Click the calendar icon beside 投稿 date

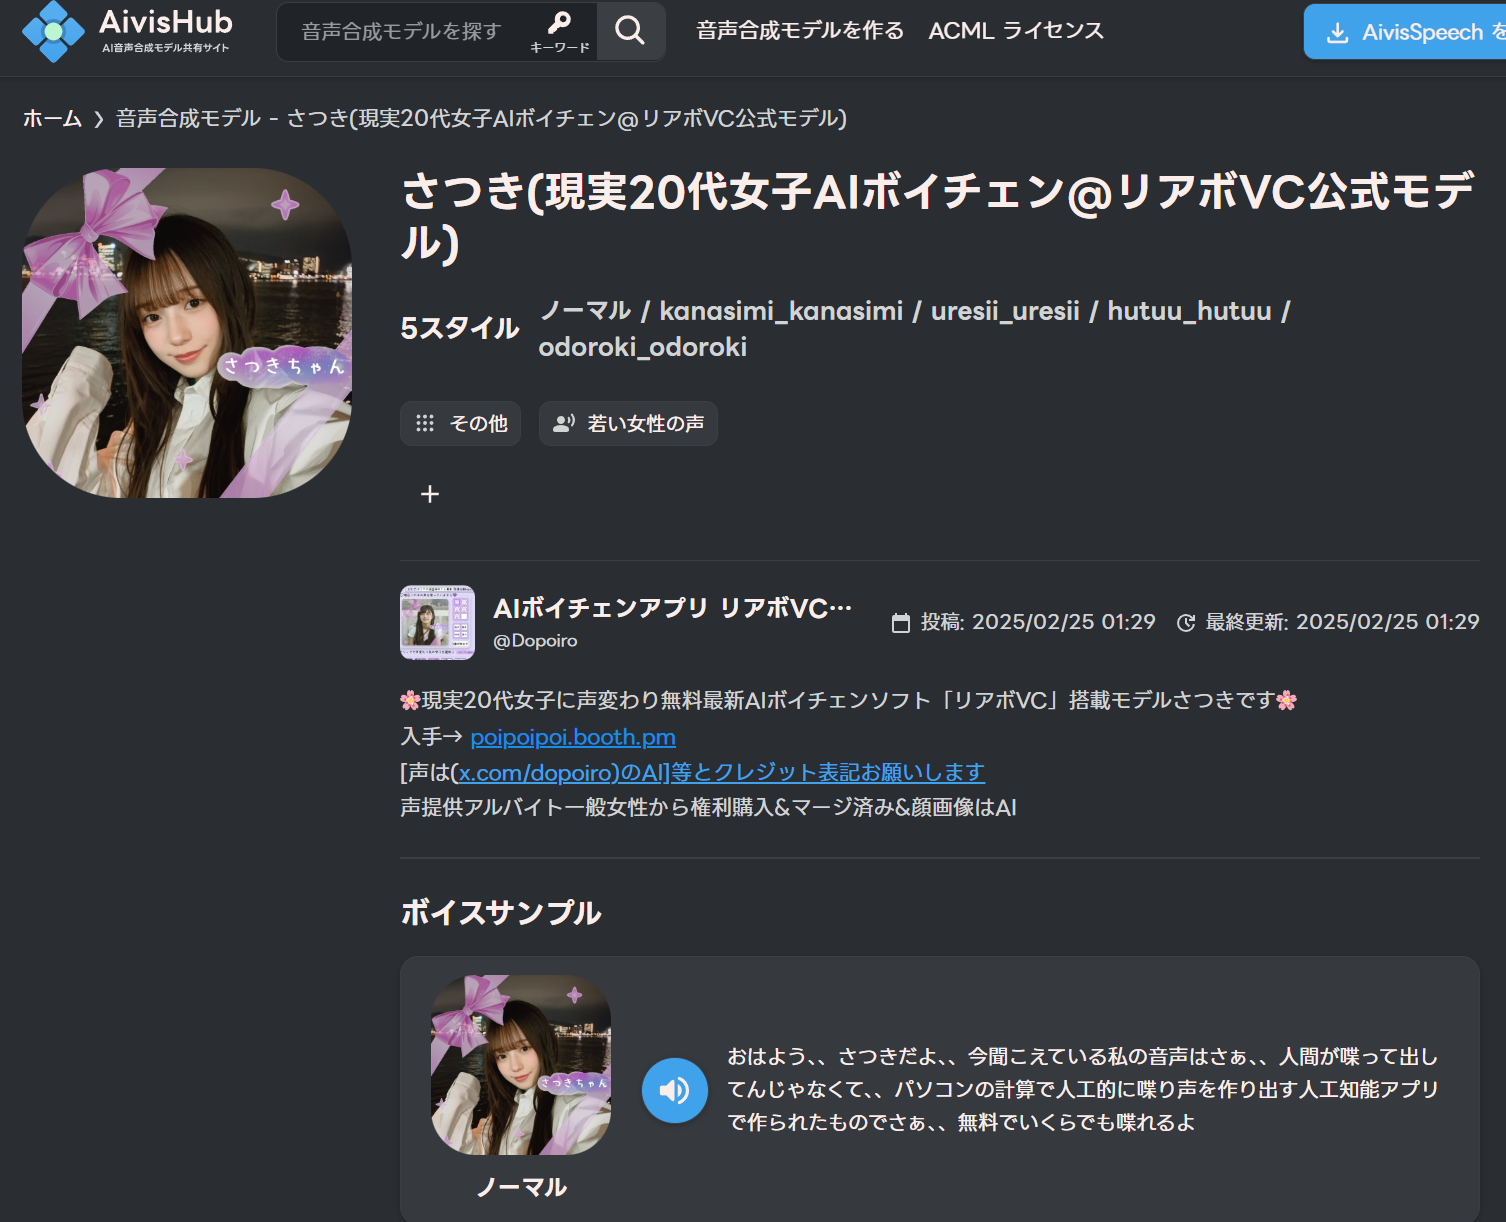(901, 623)
